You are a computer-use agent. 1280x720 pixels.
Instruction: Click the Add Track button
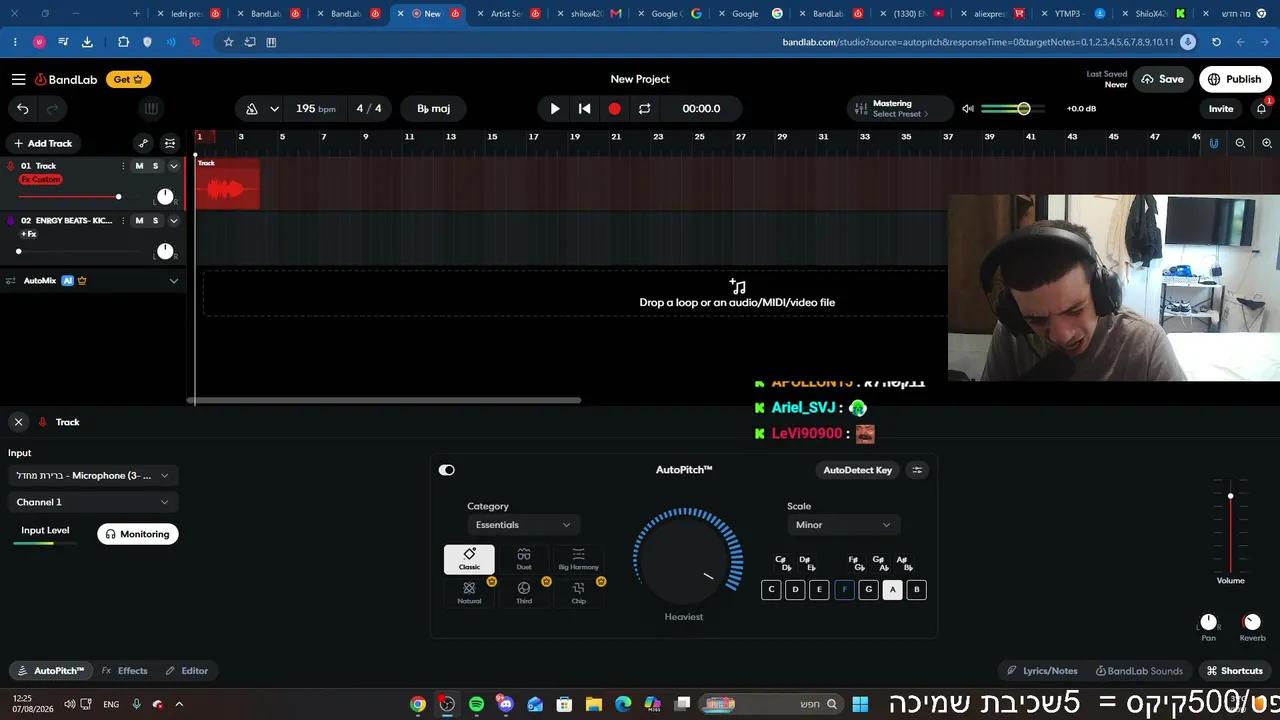click(43, 143)
